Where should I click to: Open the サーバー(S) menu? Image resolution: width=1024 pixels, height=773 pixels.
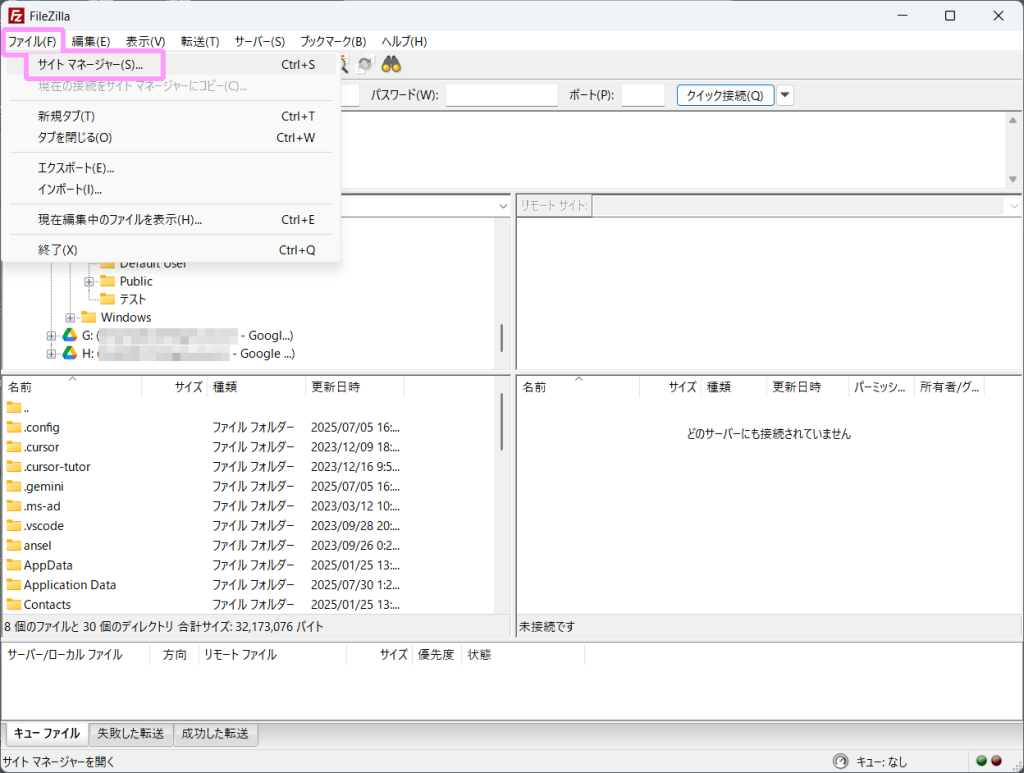click(260, 41)
